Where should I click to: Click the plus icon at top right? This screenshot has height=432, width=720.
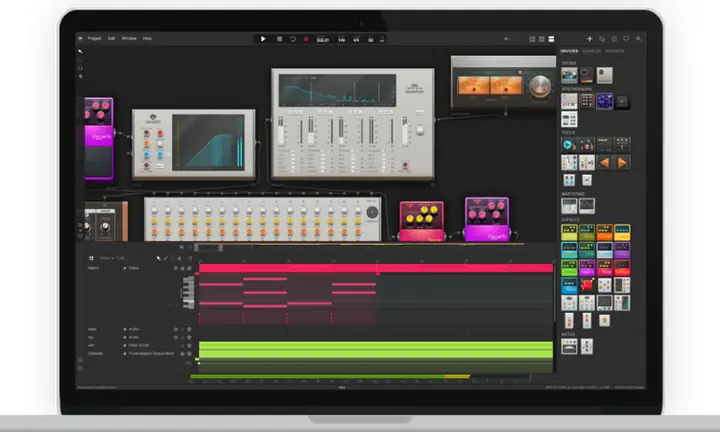pyautogui.click(x=590, y=38)
